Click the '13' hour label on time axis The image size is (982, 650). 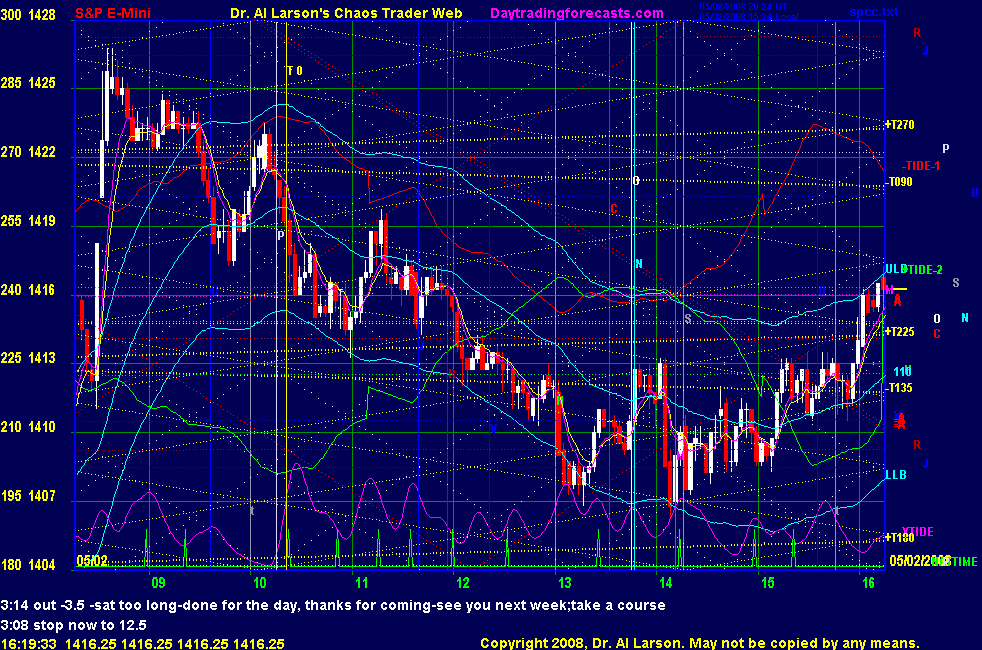pyautogui.click(x=564, y=583)
